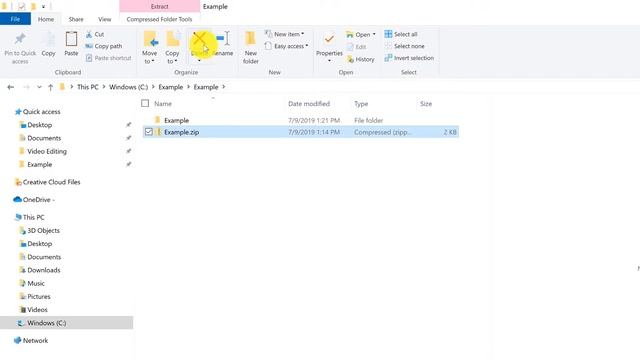
Task: Click Paste shortcut in Clipboard group
Action: [109, 58]
